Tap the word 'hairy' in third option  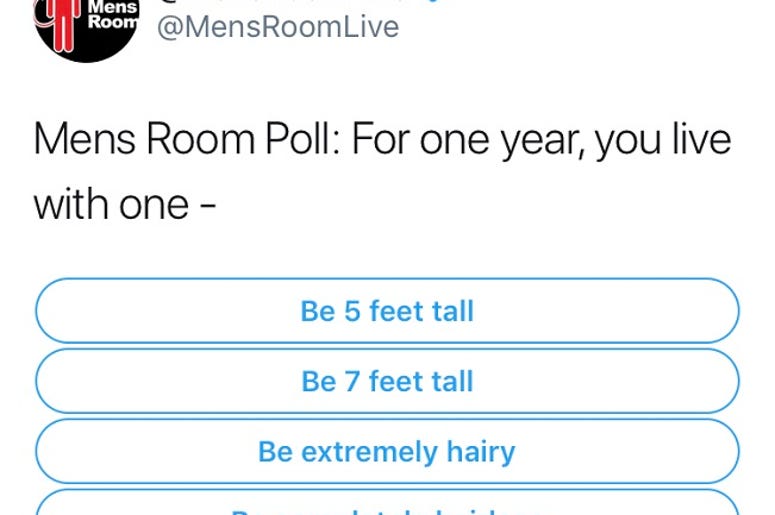click(481, 452)
